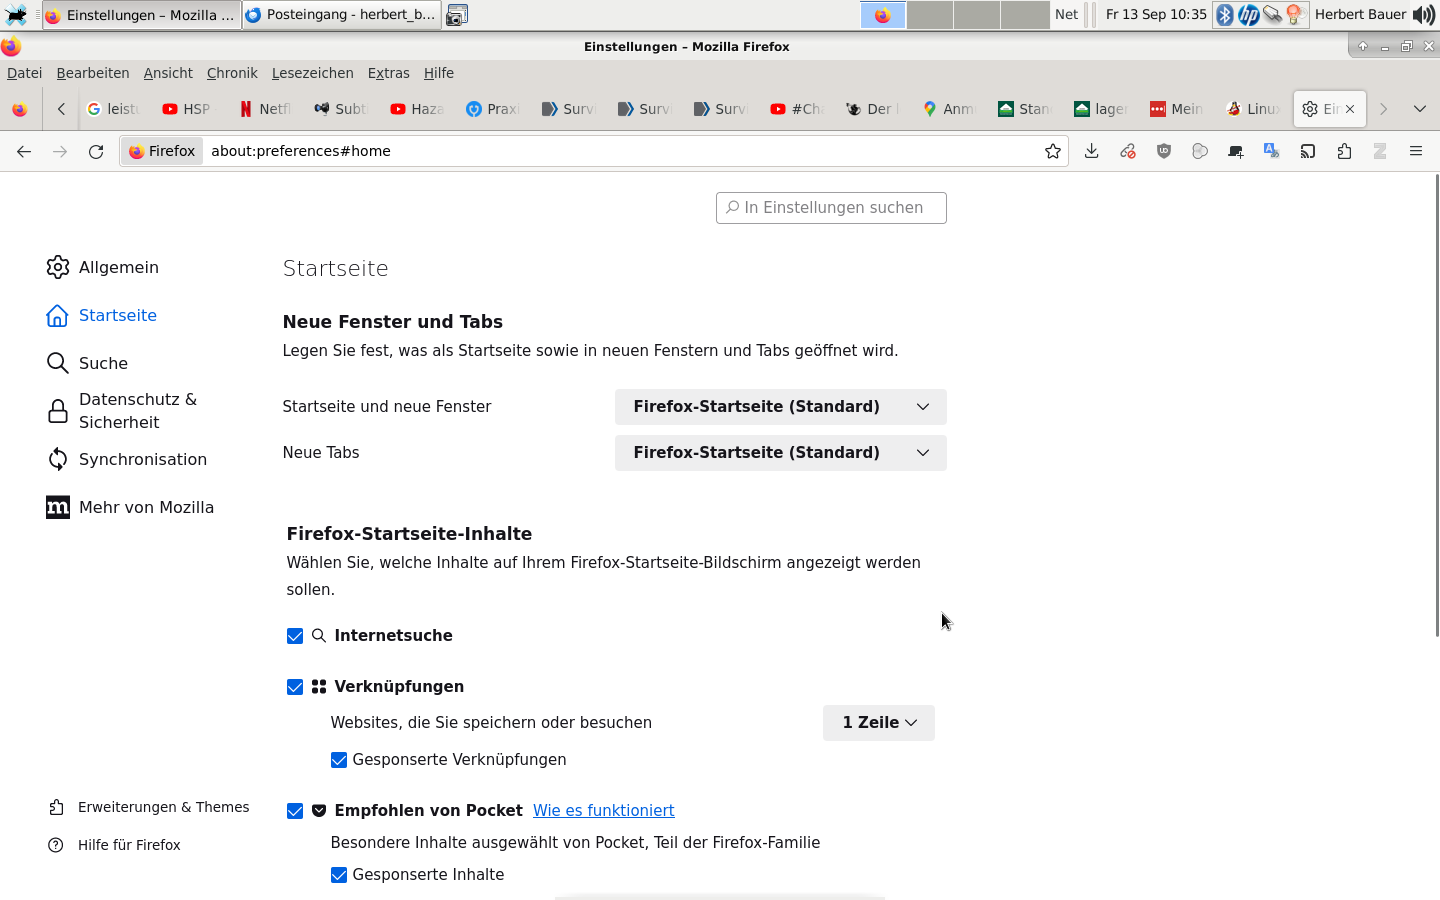Click the In Einstellungen suchen search field
The height and width of the screenshot is (900, 1440).
point(831,208)
